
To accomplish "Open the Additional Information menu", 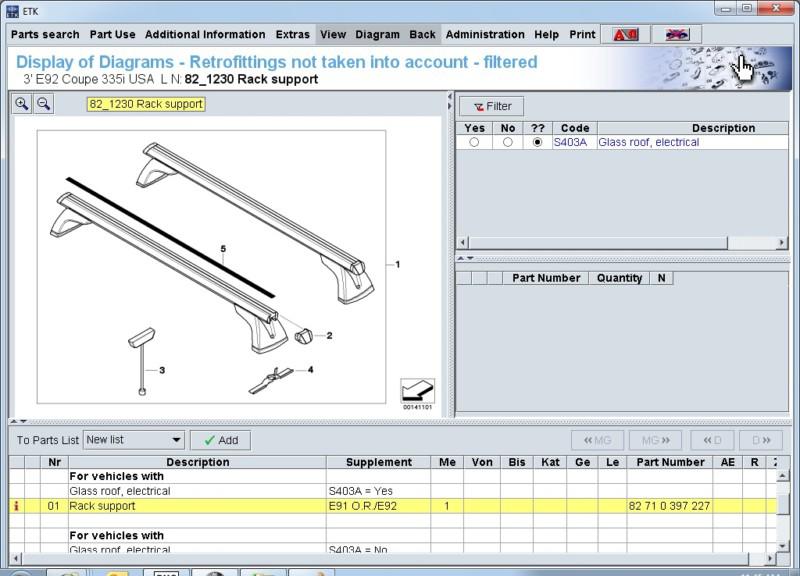I will [205, 34].
